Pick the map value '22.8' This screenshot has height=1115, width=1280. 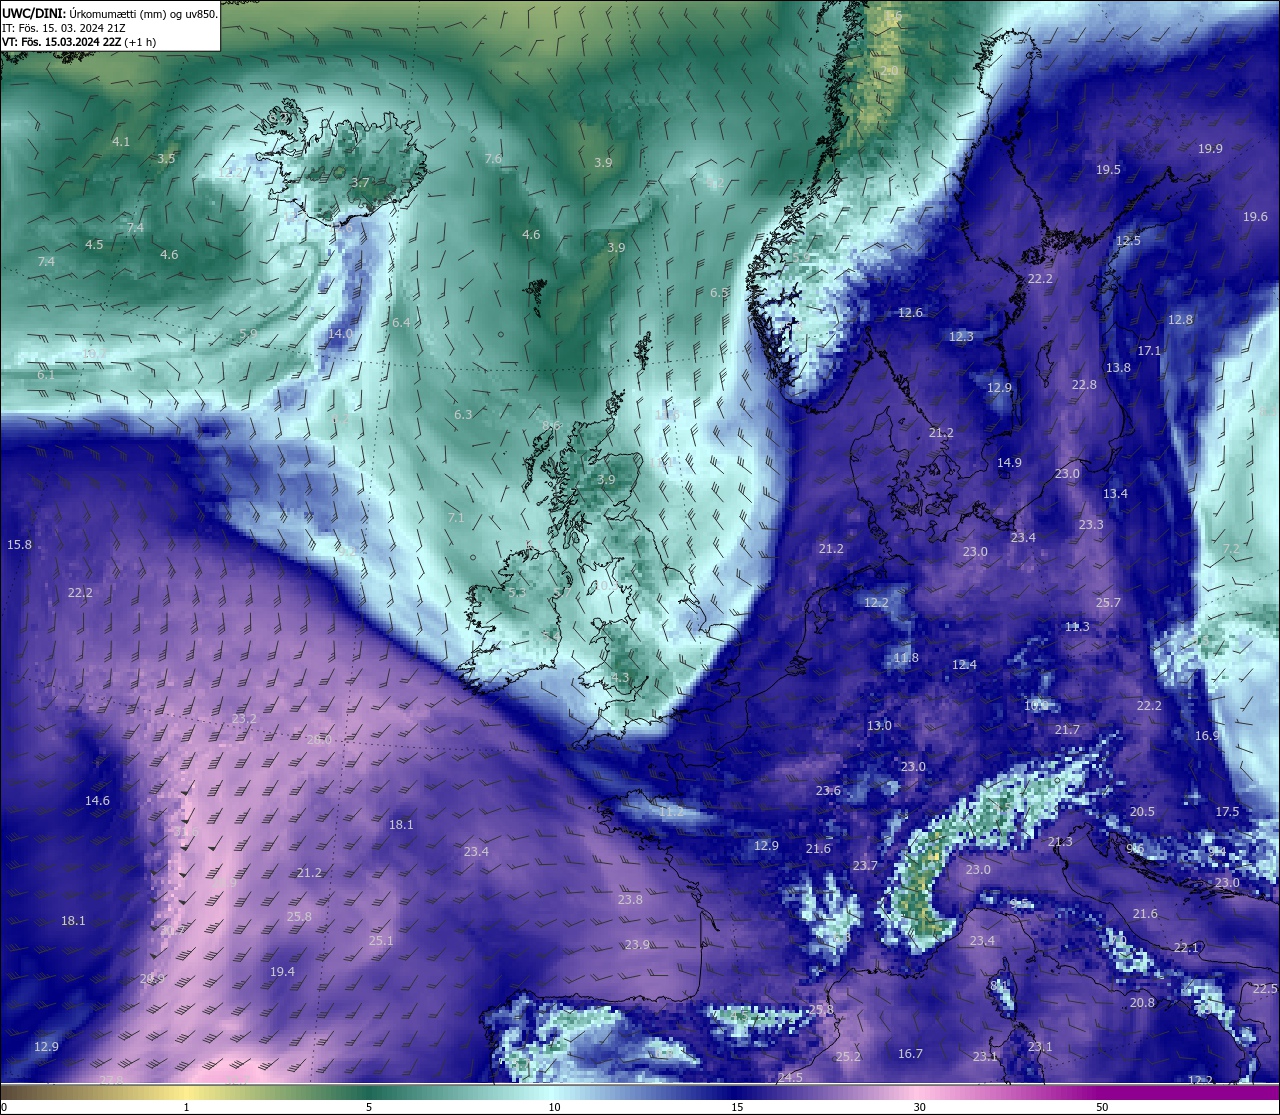click(x=1084, y=385)
